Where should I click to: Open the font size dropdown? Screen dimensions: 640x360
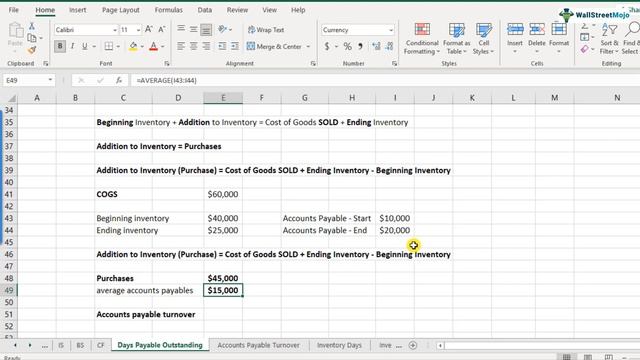point(138,30)
